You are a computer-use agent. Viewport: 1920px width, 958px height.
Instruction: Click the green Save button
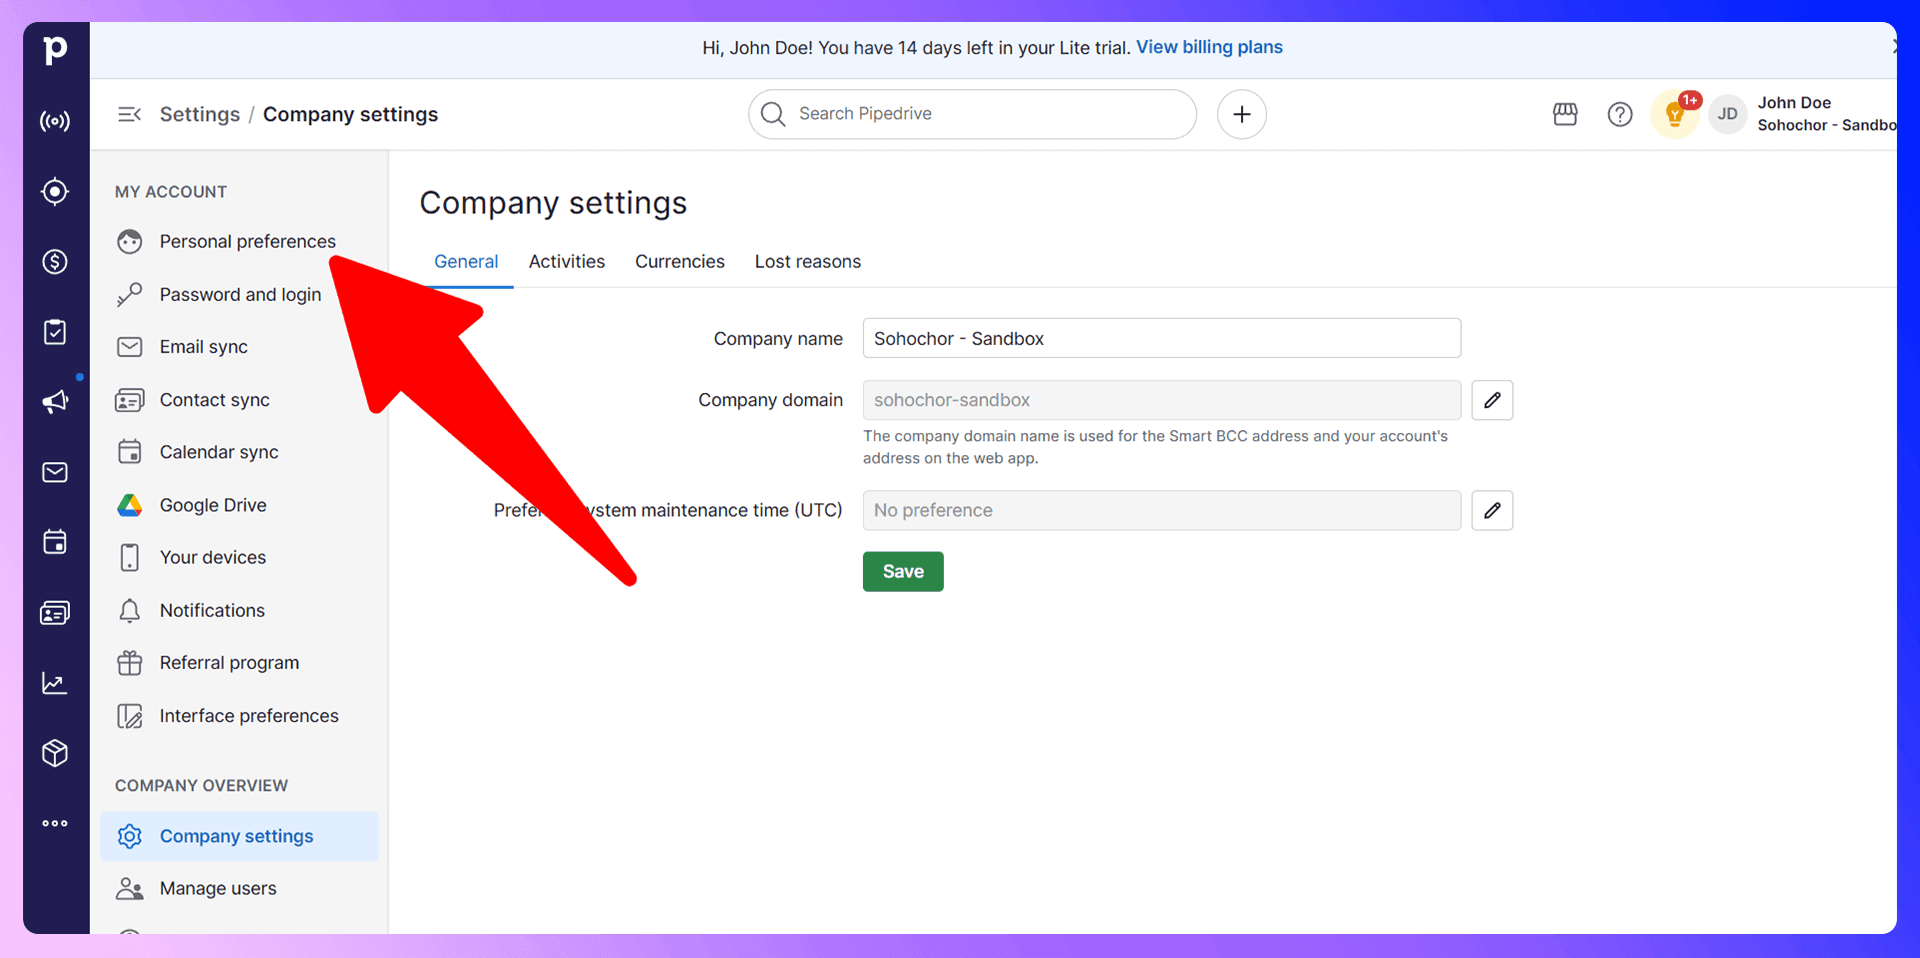[x=903, y=571]
